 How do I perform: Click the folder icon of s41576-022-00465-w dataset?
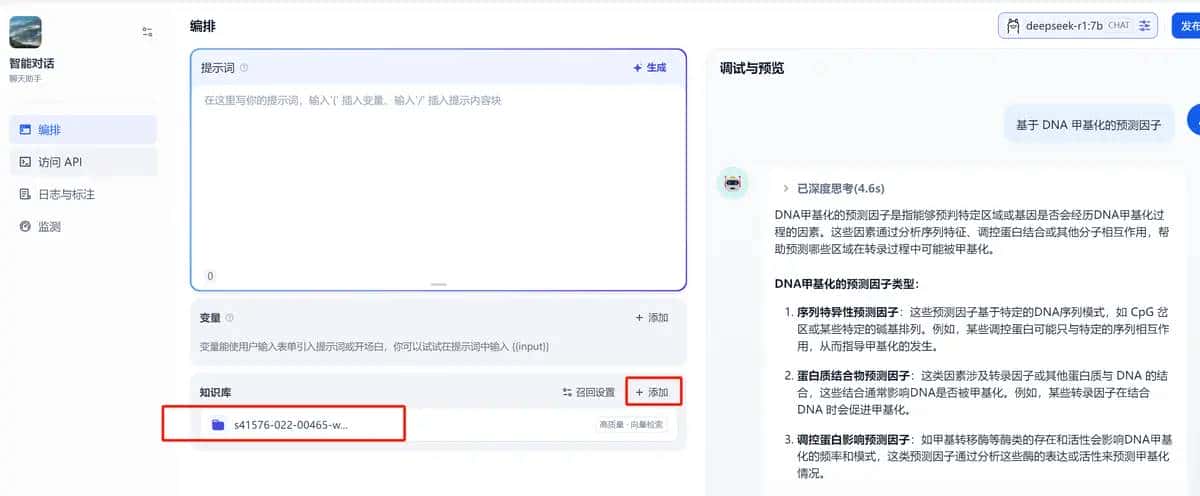(218, 425)
